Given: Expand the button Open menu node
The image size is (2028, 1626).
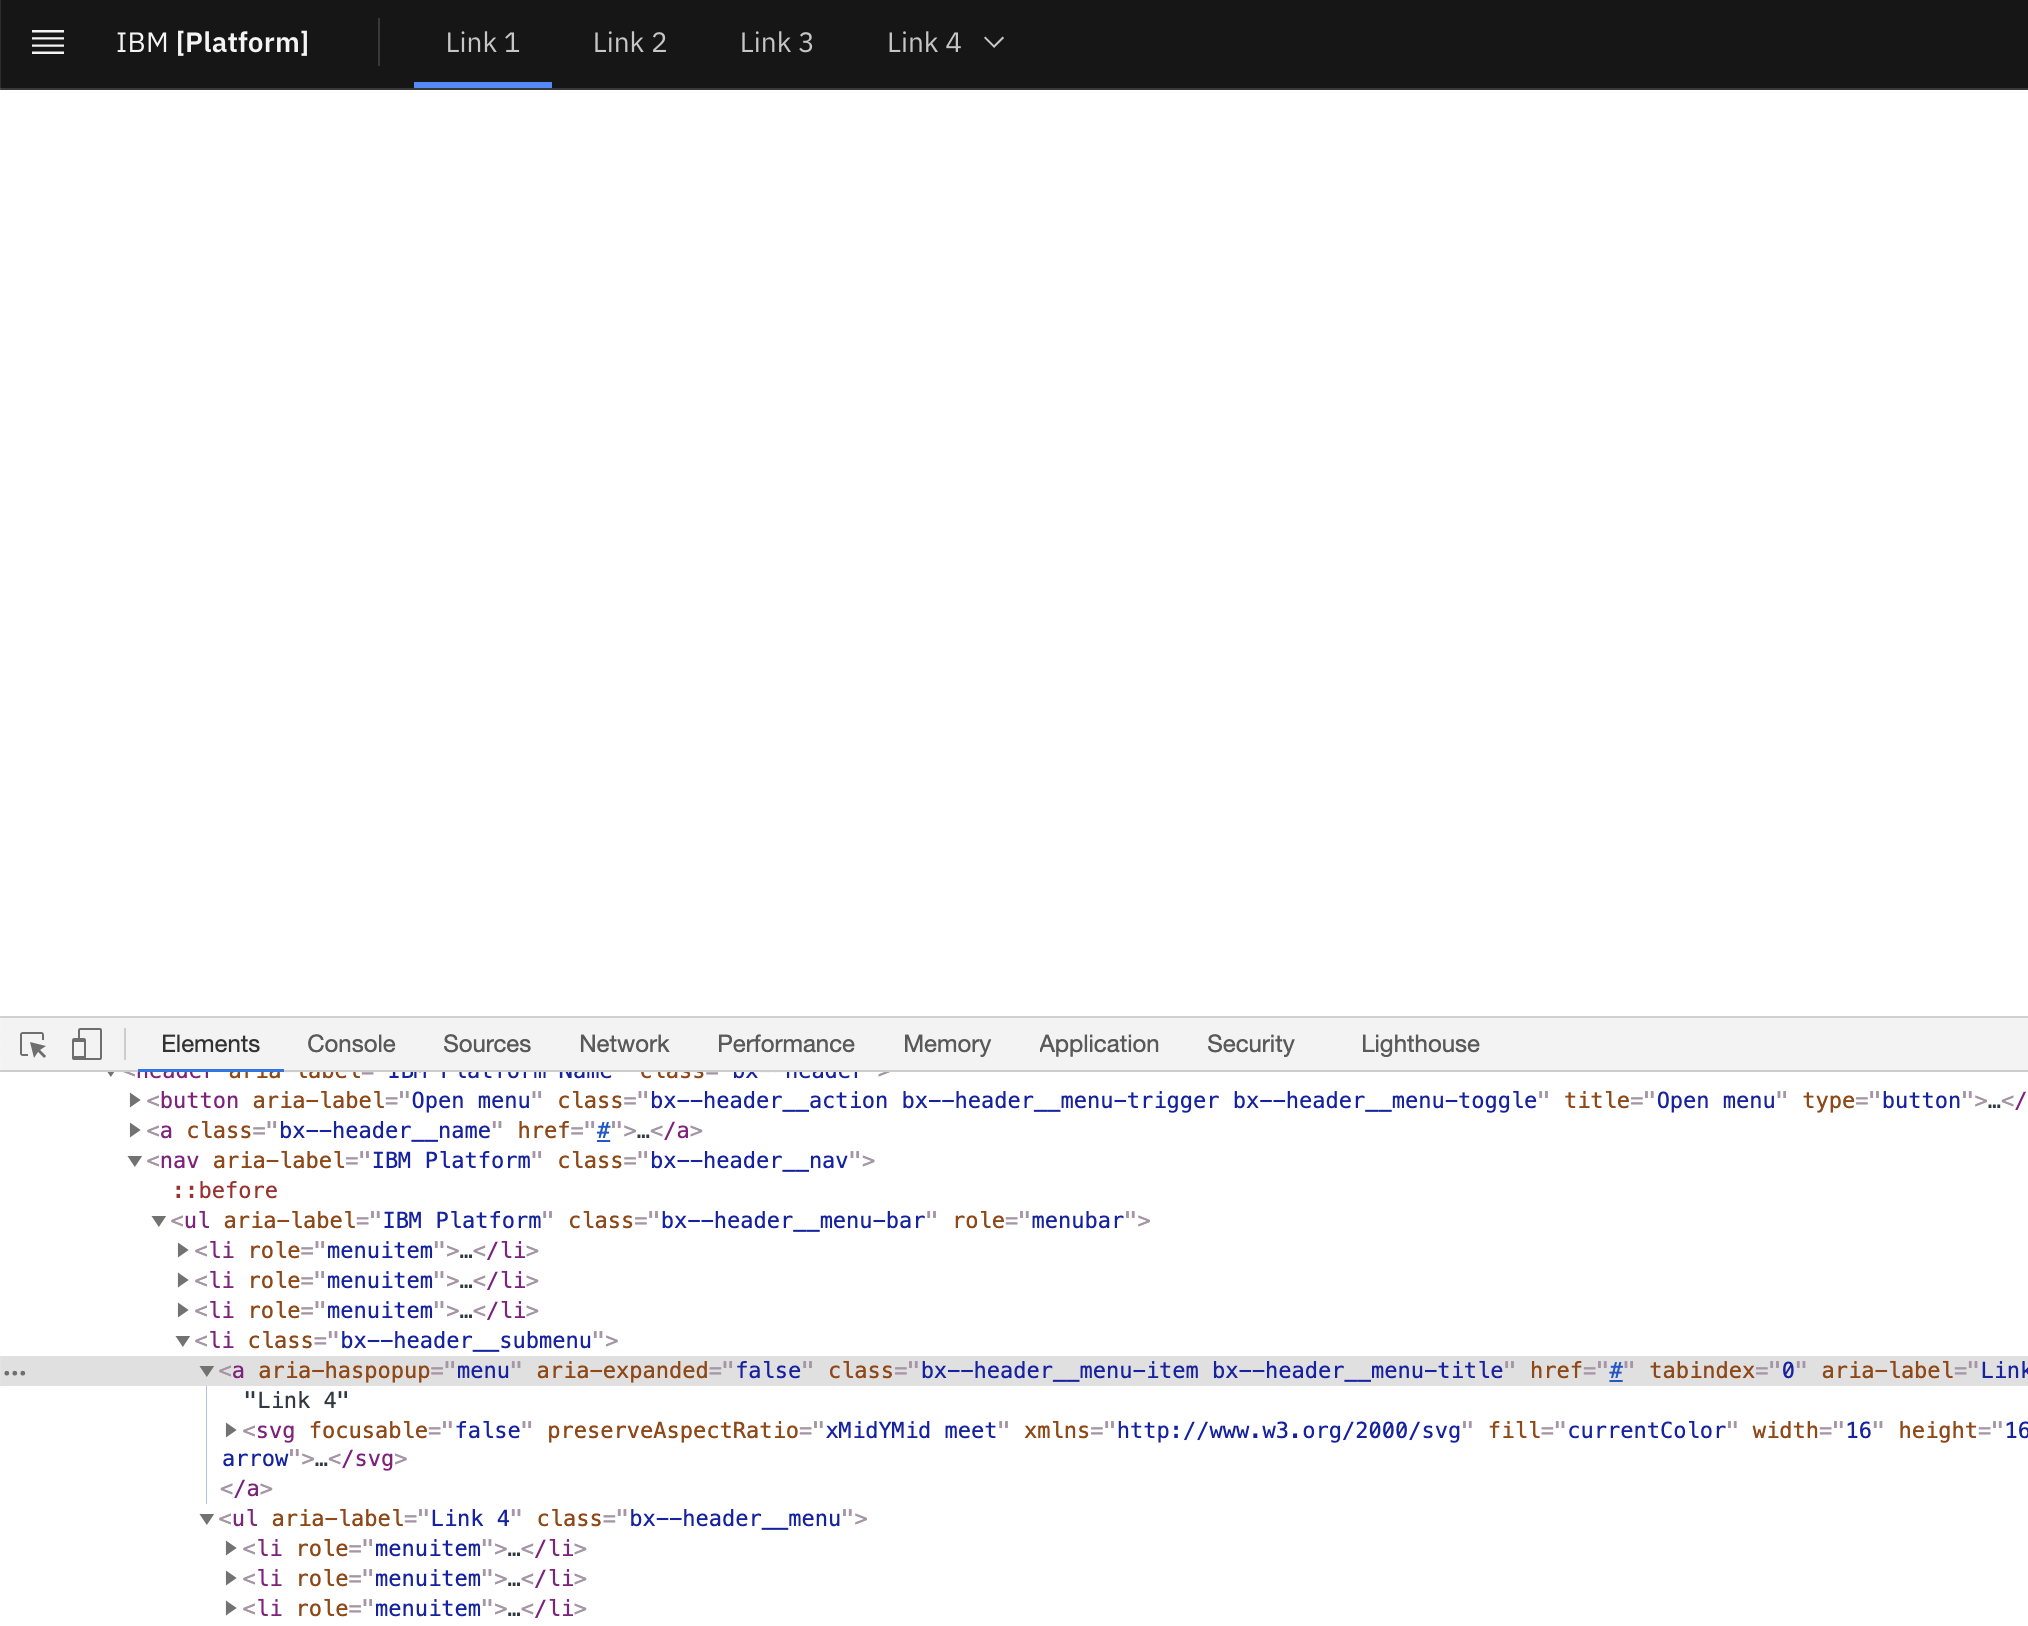Looking at the screenshot, I should click(x=135, y=1100).
